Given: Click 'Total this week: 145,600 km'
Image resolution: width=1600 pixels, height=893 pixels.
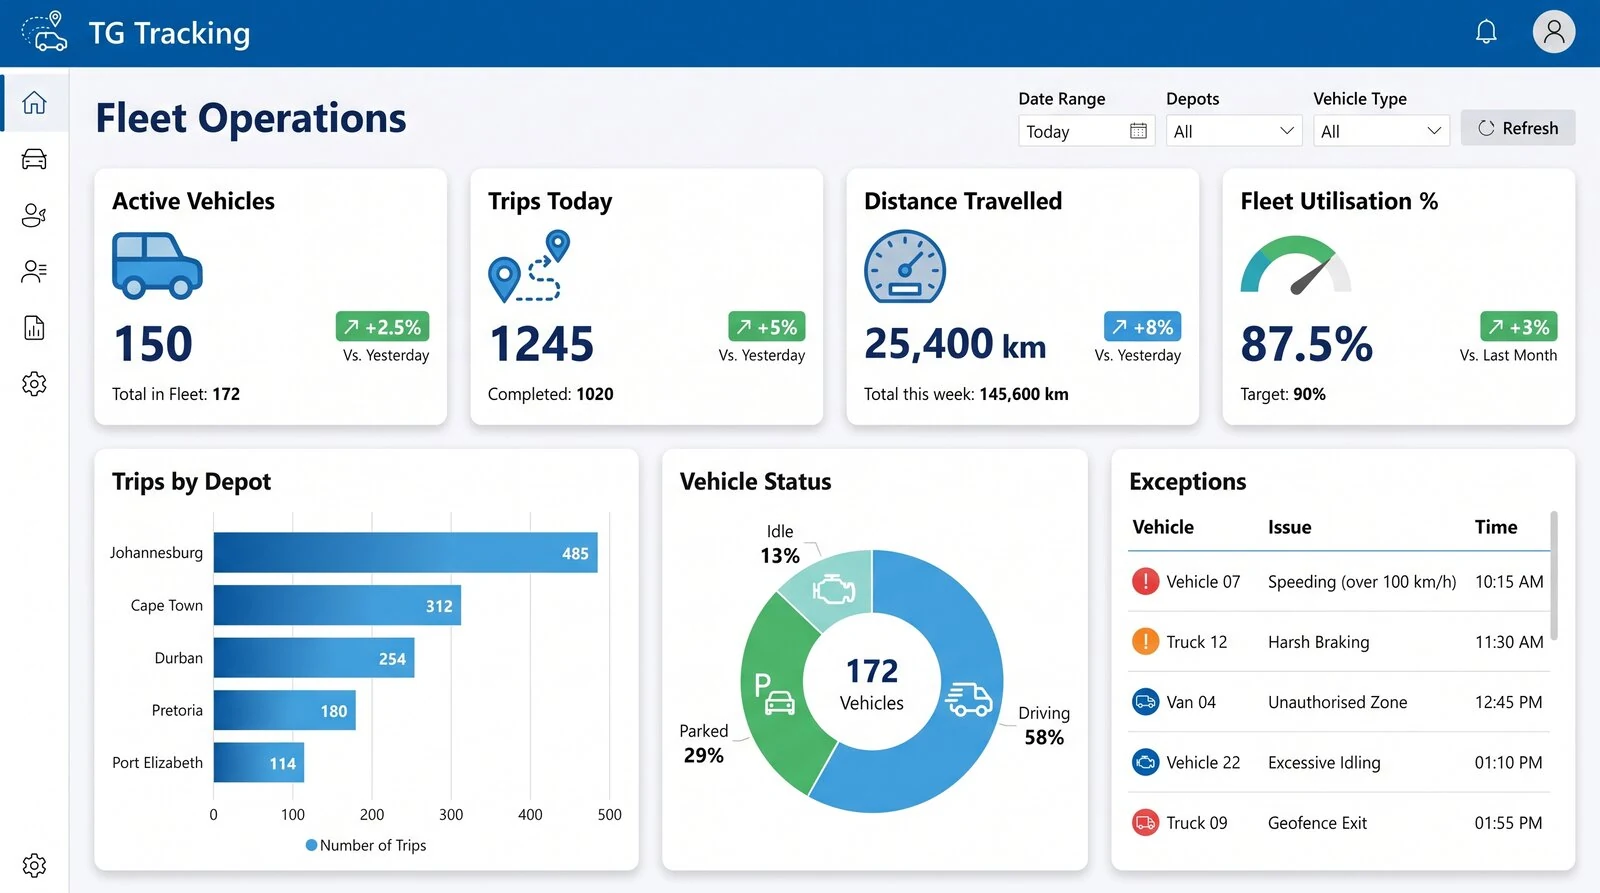Looking at the screenshot, I should click(966, 394).
